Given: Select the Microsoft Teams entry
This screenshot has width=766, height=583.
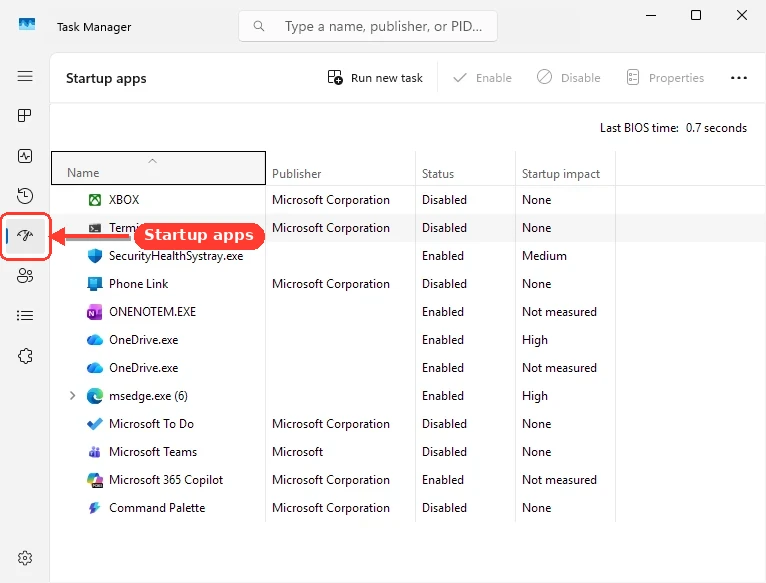Looking at the screenshot, I should coord(153,452).
